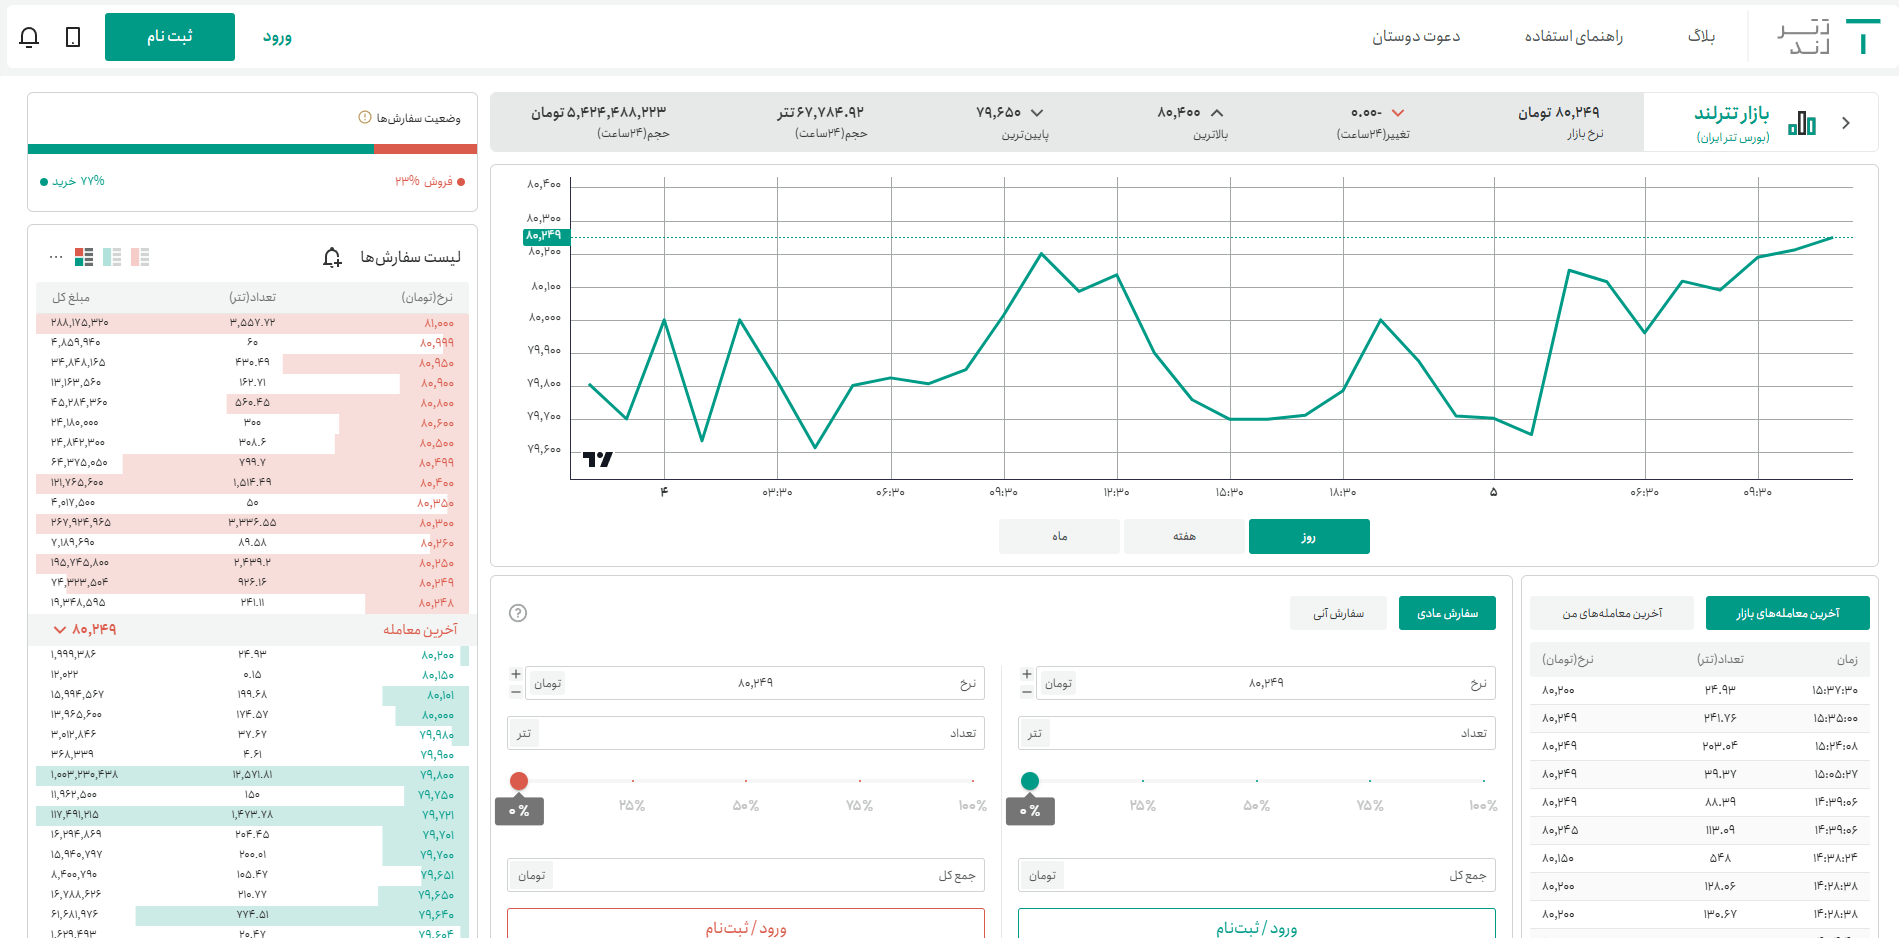Show sell orders only view
This screenshot has width=1899, height=938.
(140, 257)
